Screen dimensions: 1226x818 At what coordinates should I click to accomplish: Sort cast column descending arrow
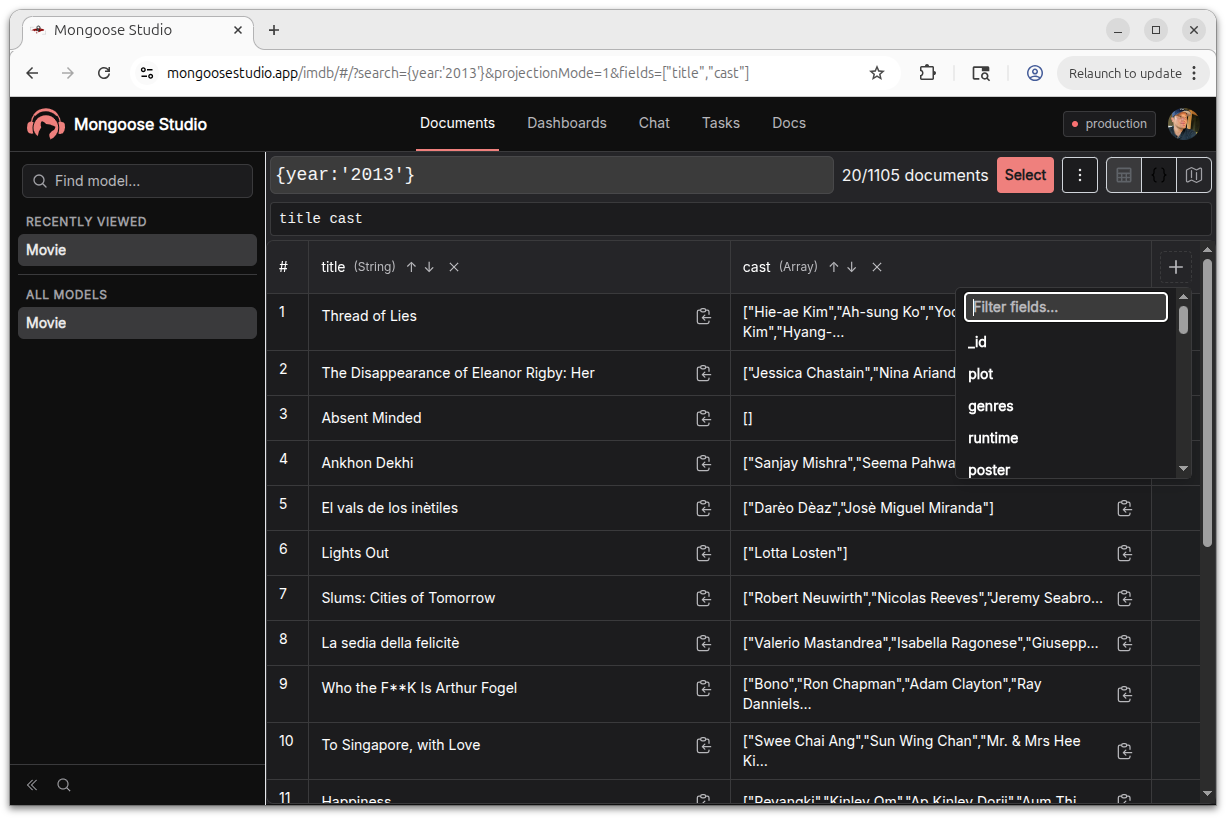[852, 267]
